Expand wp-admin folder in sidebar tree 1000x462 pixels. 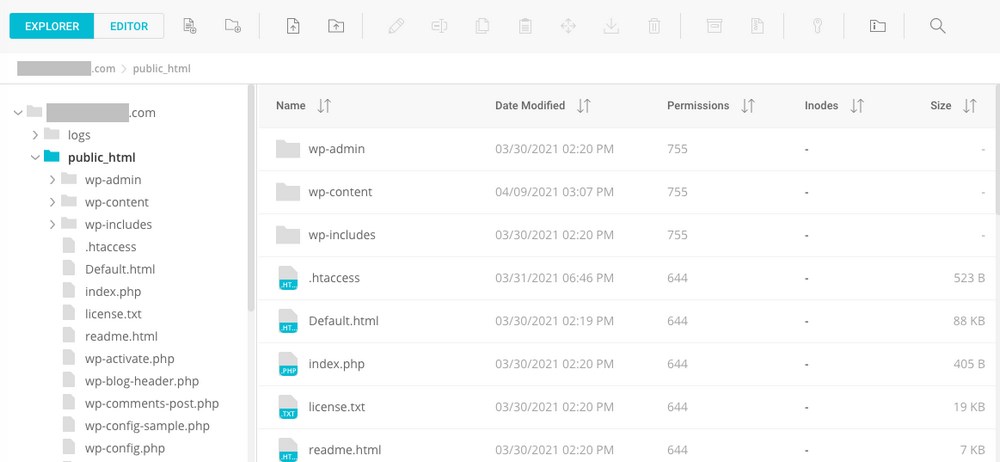[x=52, y=180]
